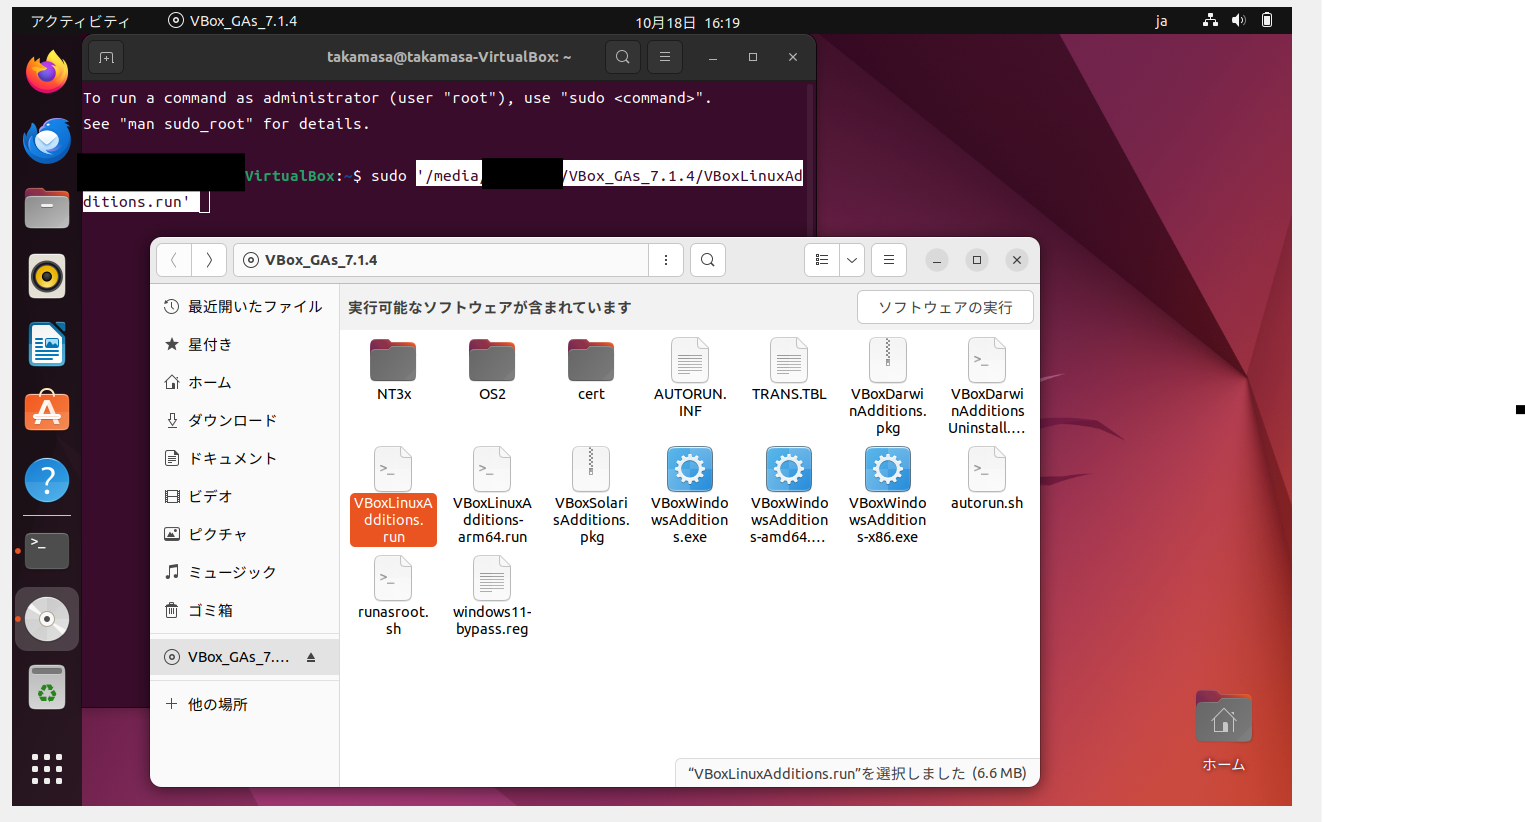This screenshot has width=1525, height=822.
Task: Go to ダウンロード in sidebar
Action: [244, 421]
